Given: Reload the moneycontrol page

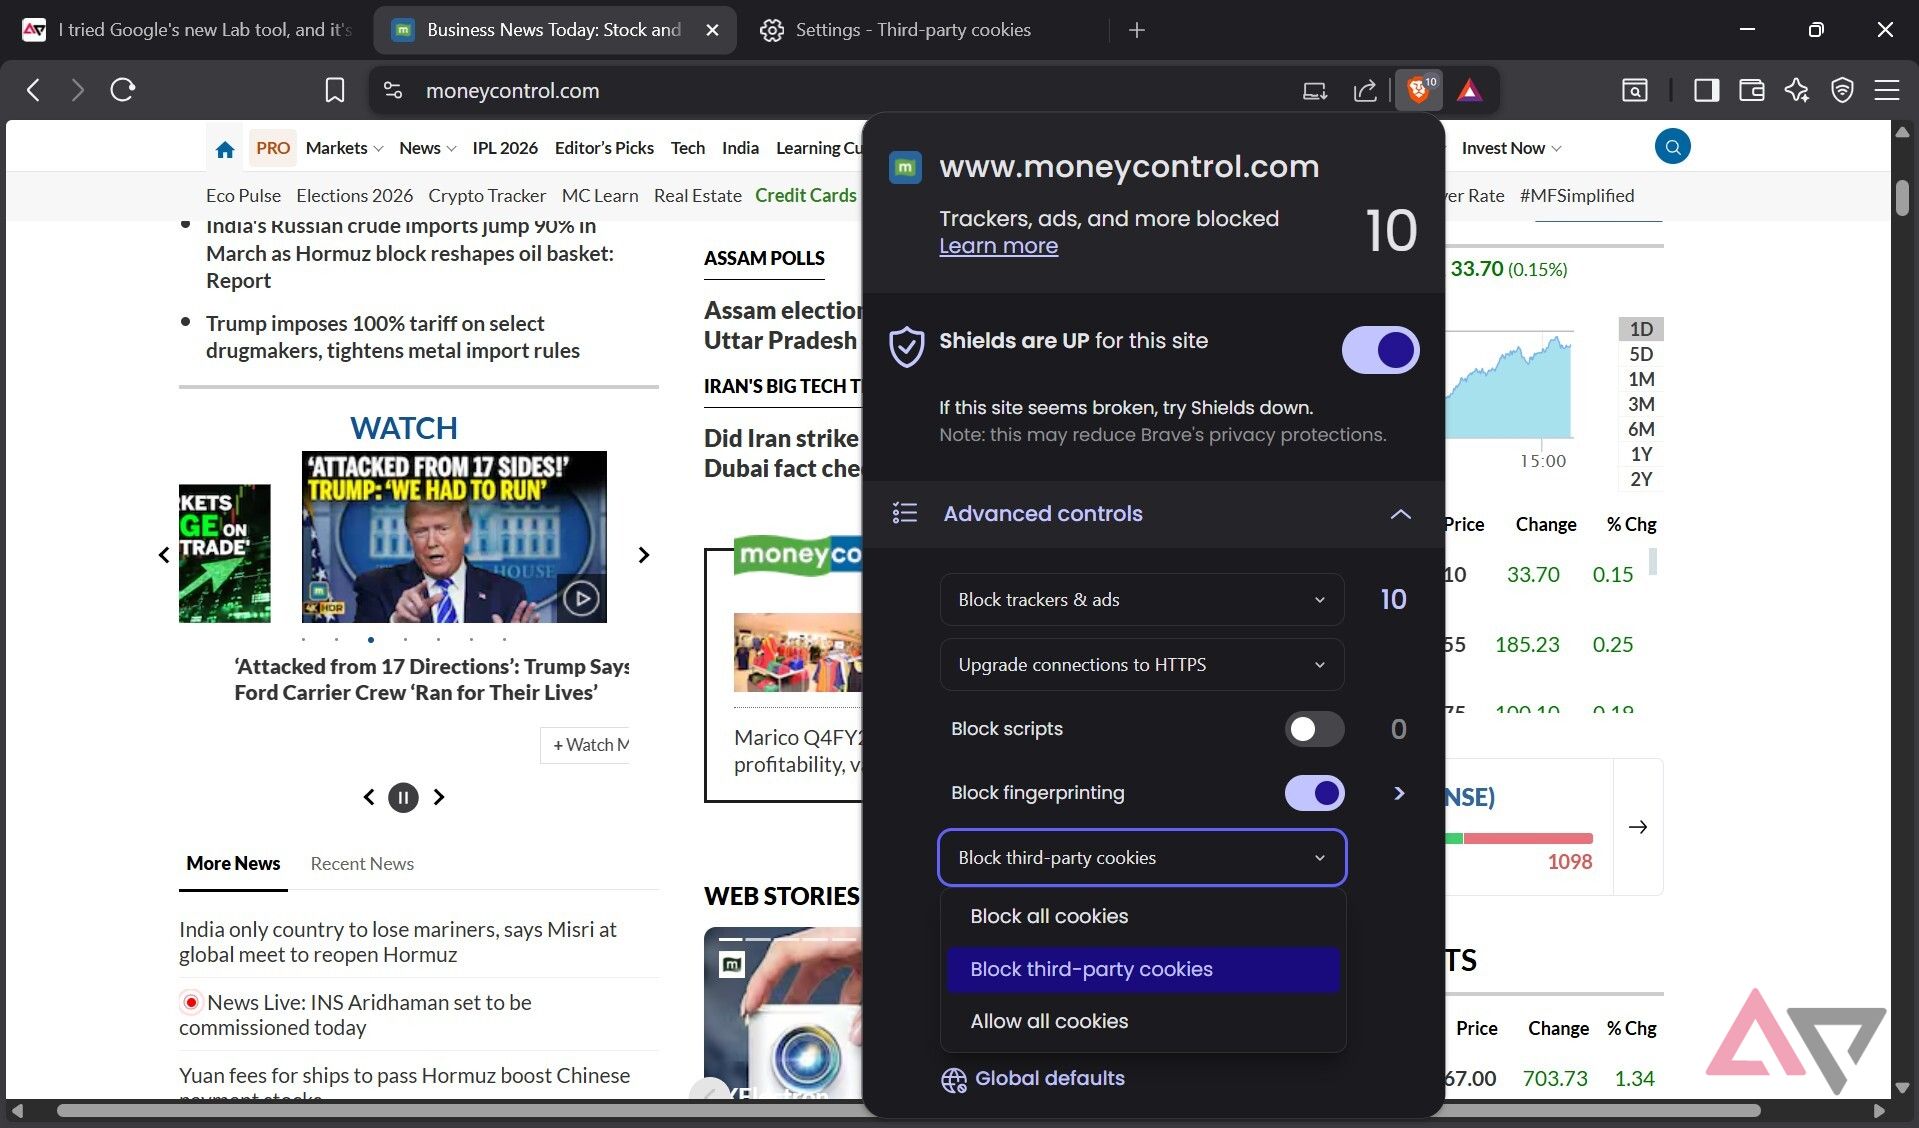Looking at the screenshot, I should click(123, 90).
